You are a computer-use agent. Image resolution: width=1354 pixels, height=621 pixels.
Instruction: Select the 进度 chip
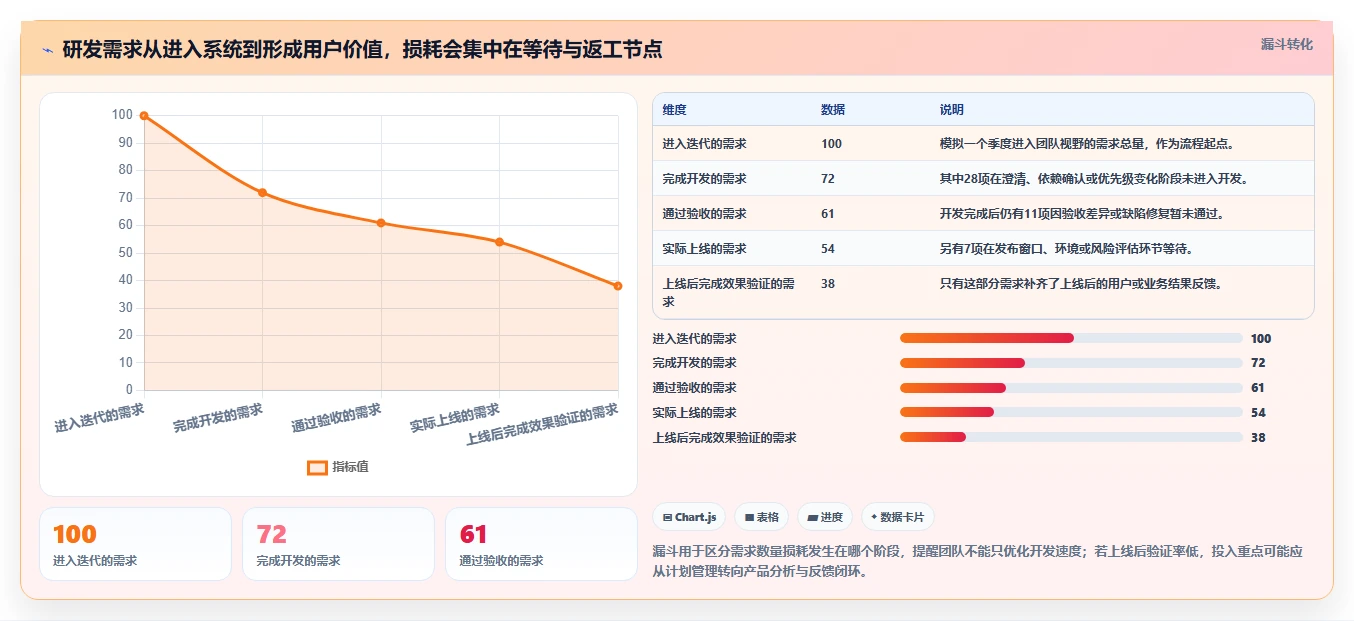825,517
